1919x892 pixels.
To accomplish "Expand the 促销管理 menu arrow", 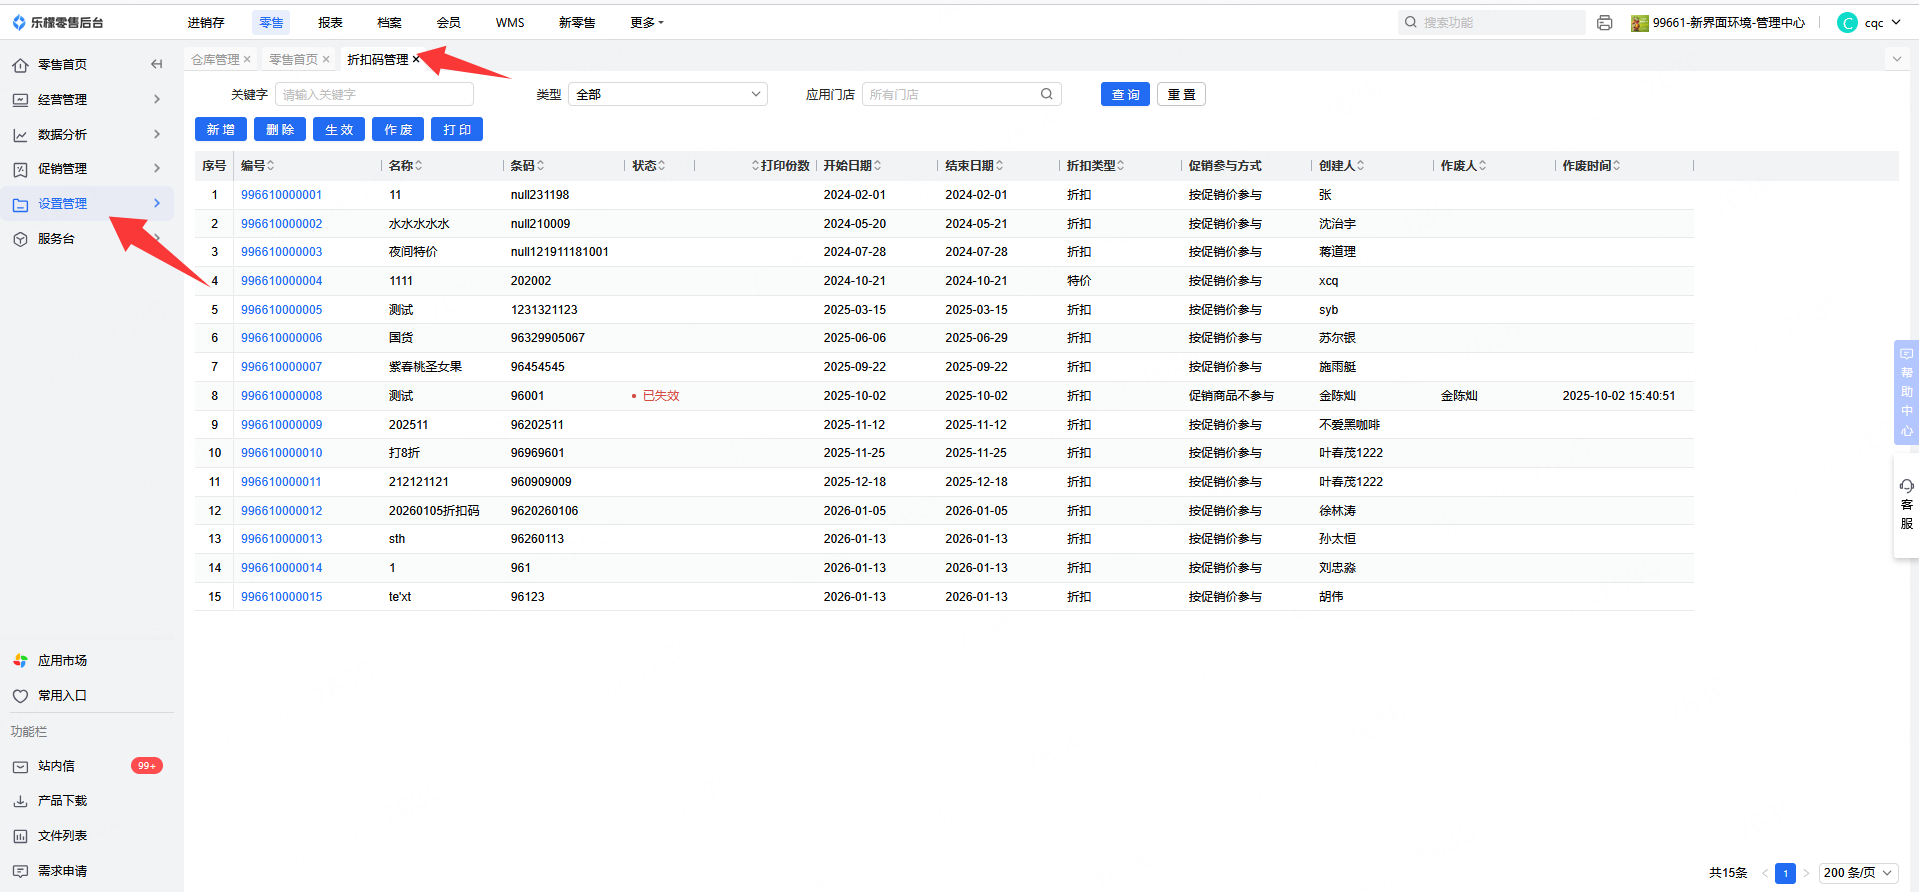I will coord(157,168).
